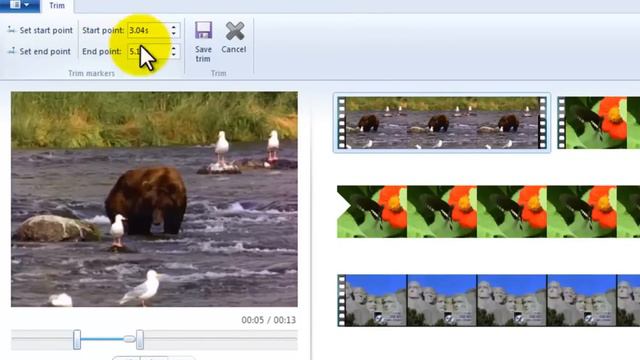Select the Mount Rushmore clip

coord(488,301)
